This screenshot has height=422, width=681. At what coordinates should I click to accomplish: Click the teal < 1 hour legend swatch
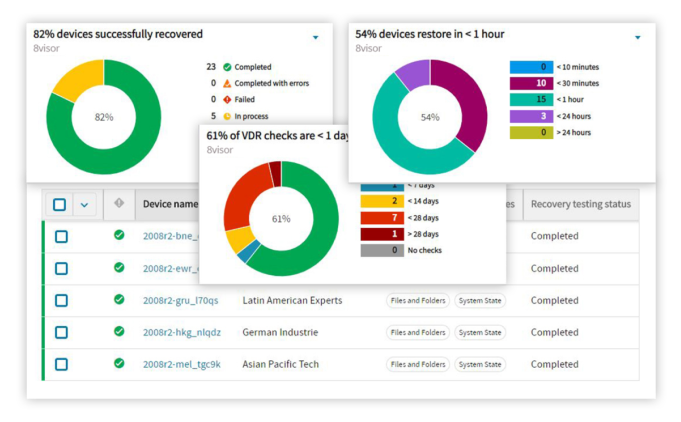[530, 100]
